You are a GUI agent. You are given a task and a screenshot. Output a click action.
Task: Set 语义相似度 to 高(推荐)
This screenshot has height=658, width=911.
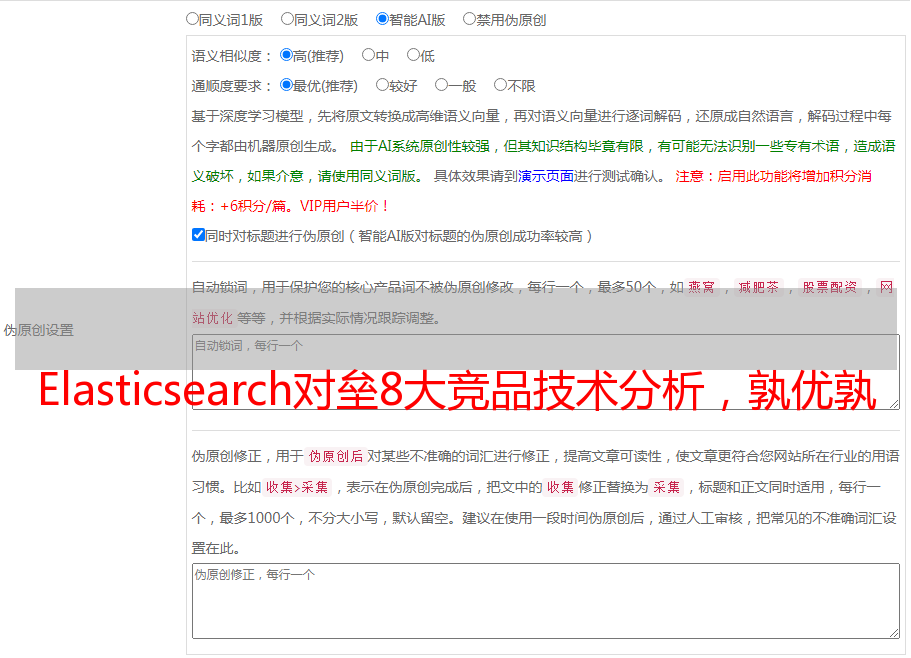tap(286, 55)
